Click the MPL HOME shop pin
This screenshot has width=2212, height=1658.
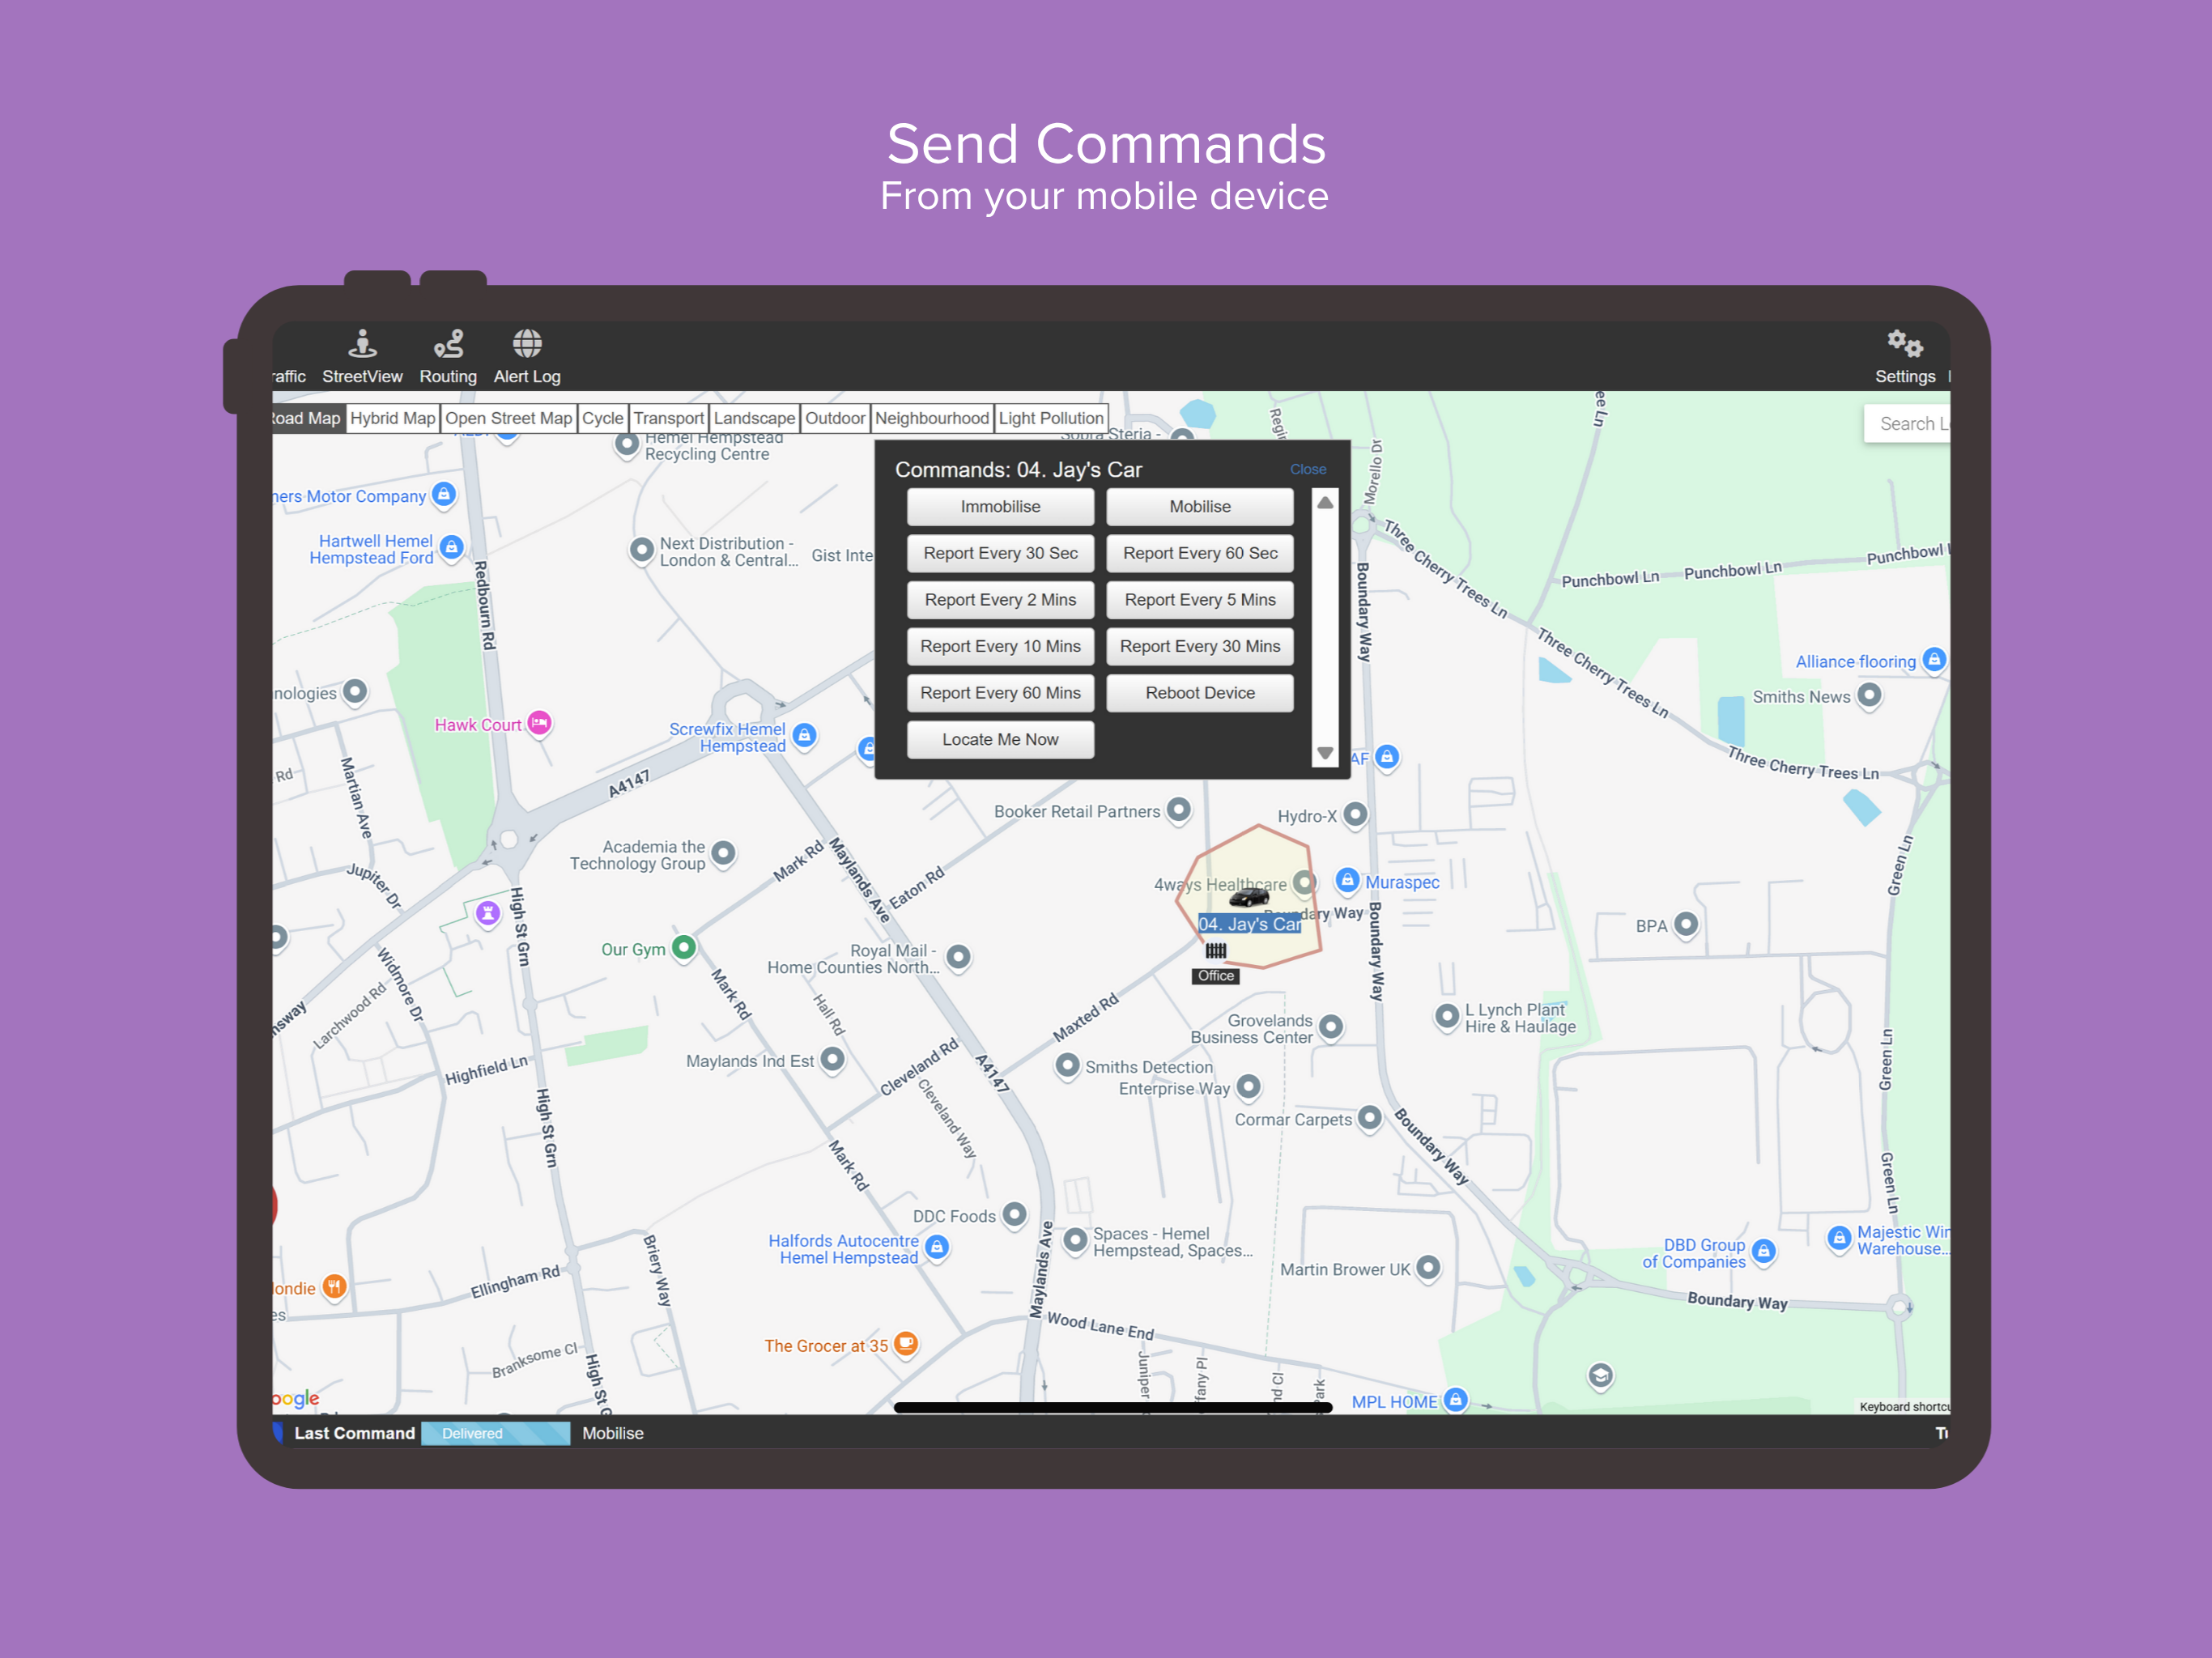pyautogui.click(x=1457, y=1400)
